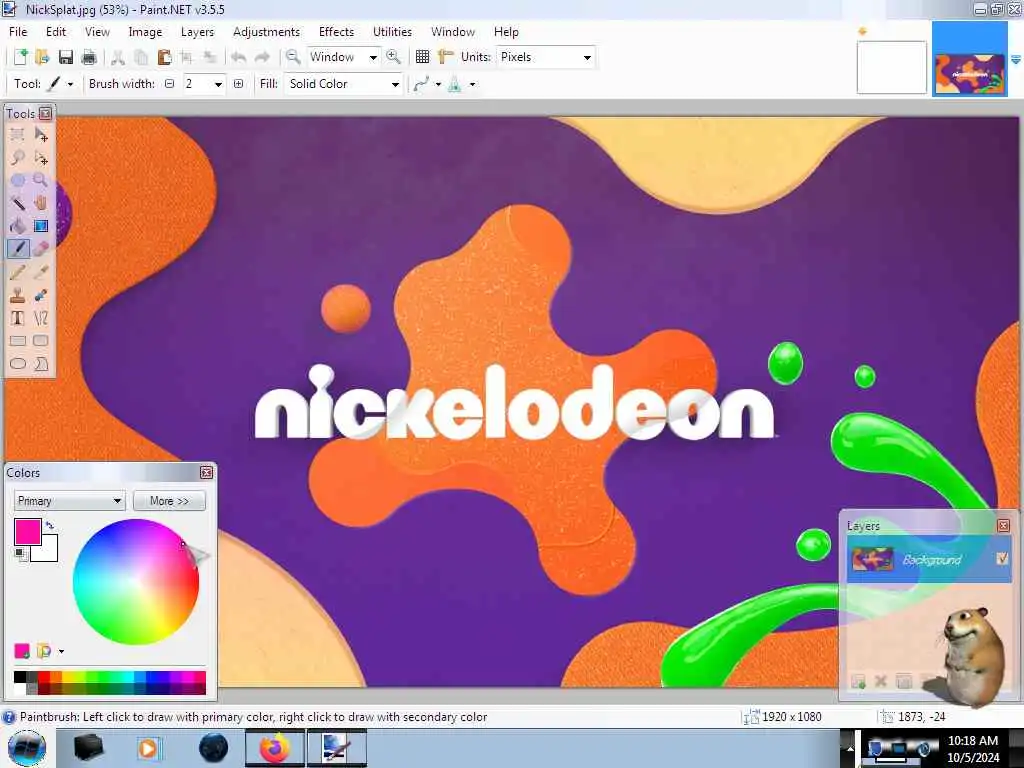This screenshot has width=1024, height=768.
Task: Click the Open file toolbar icon
Action: pyautogui.click(x=42, y=57)
